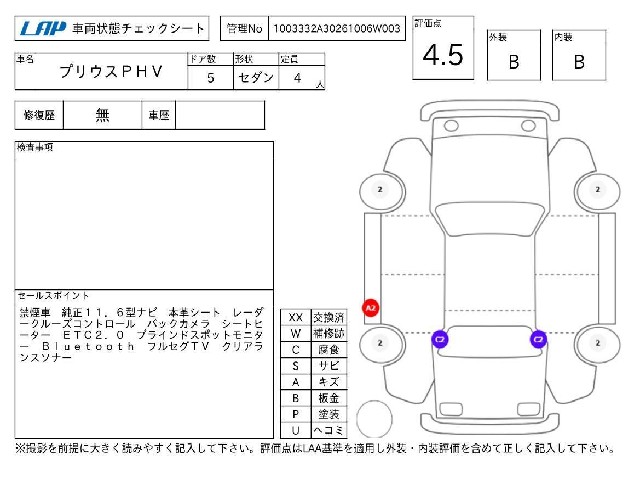Click the 定員 column header
Screen dimensions: 640x480
tap(289, 59)
